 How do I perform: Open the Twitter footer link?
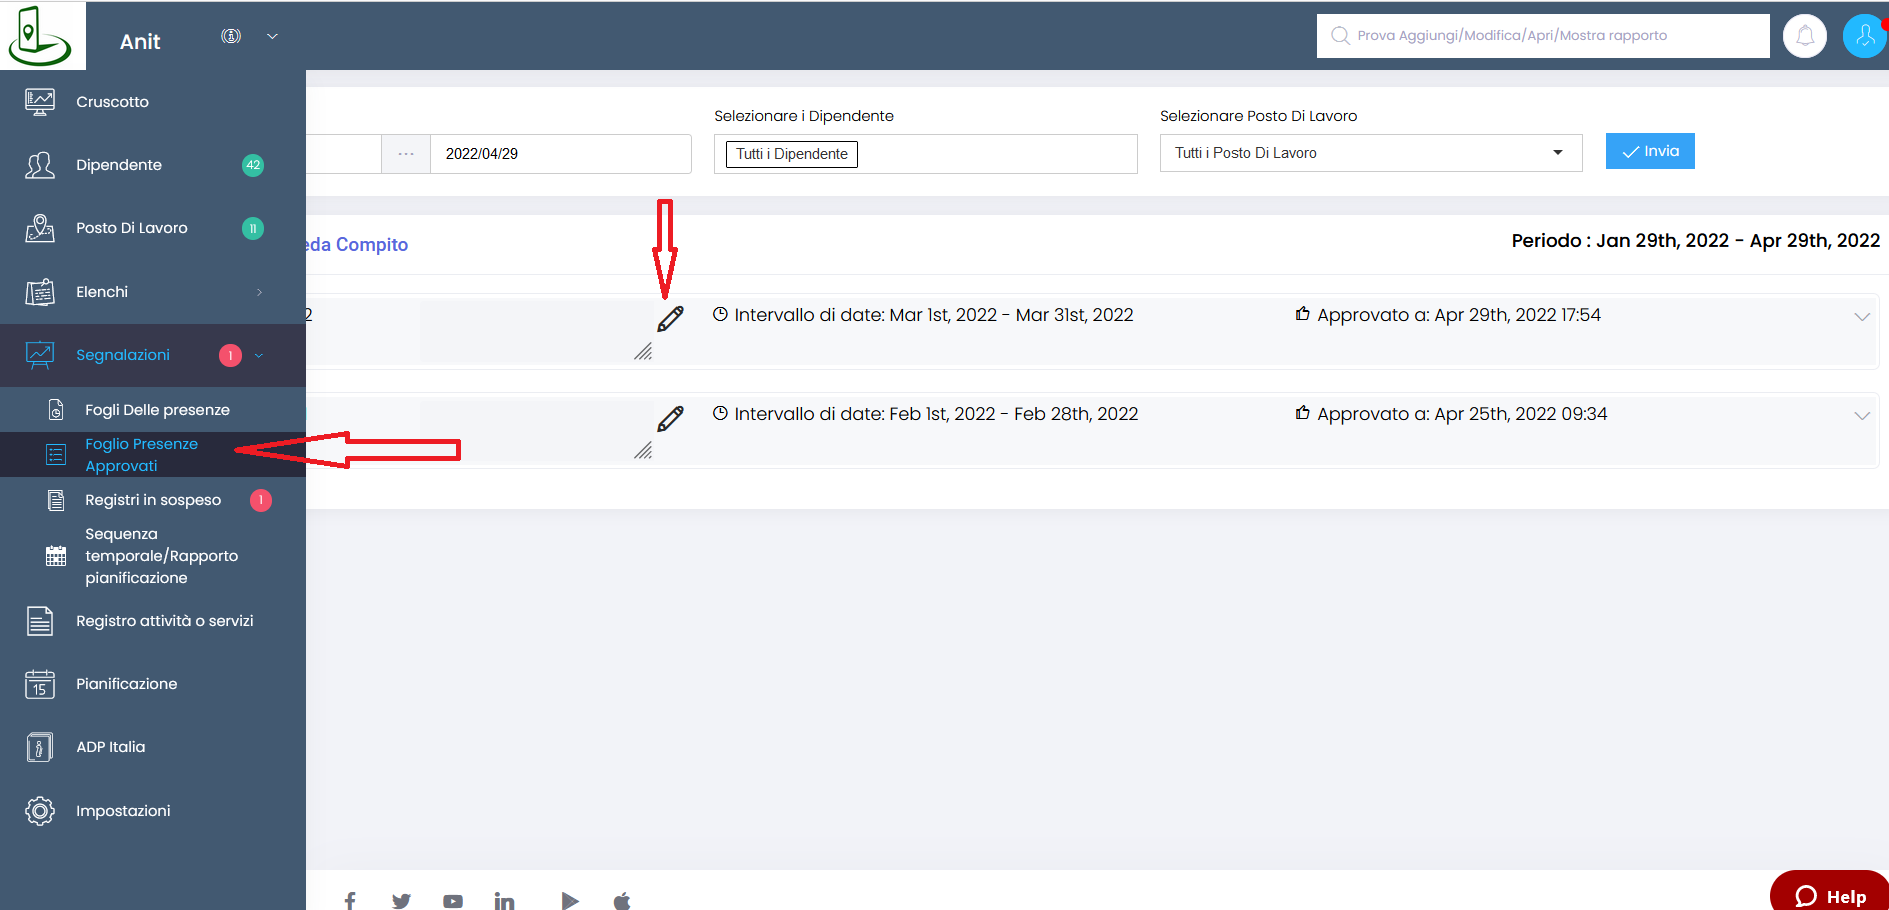point(401,901)
